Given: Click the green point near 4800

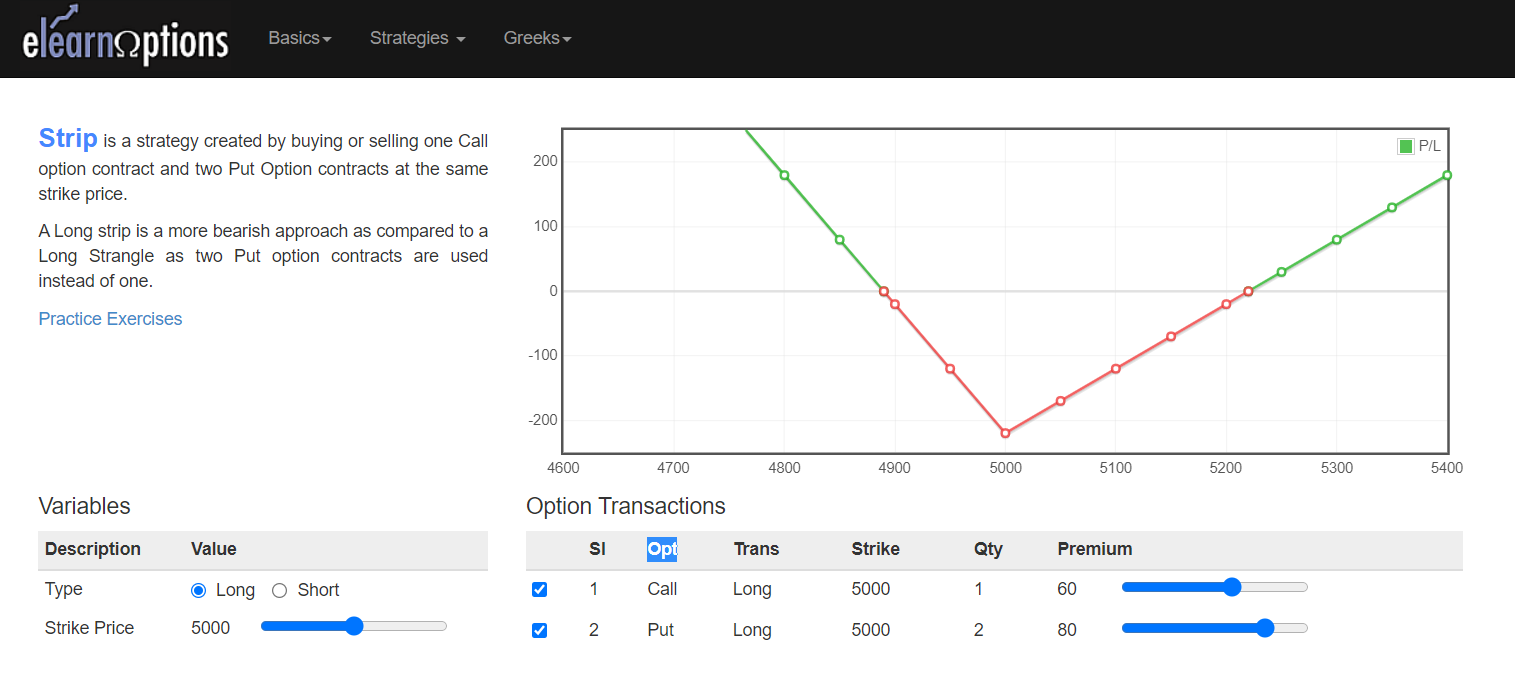Looking at the screenshot, I should [x=784, y=175].
